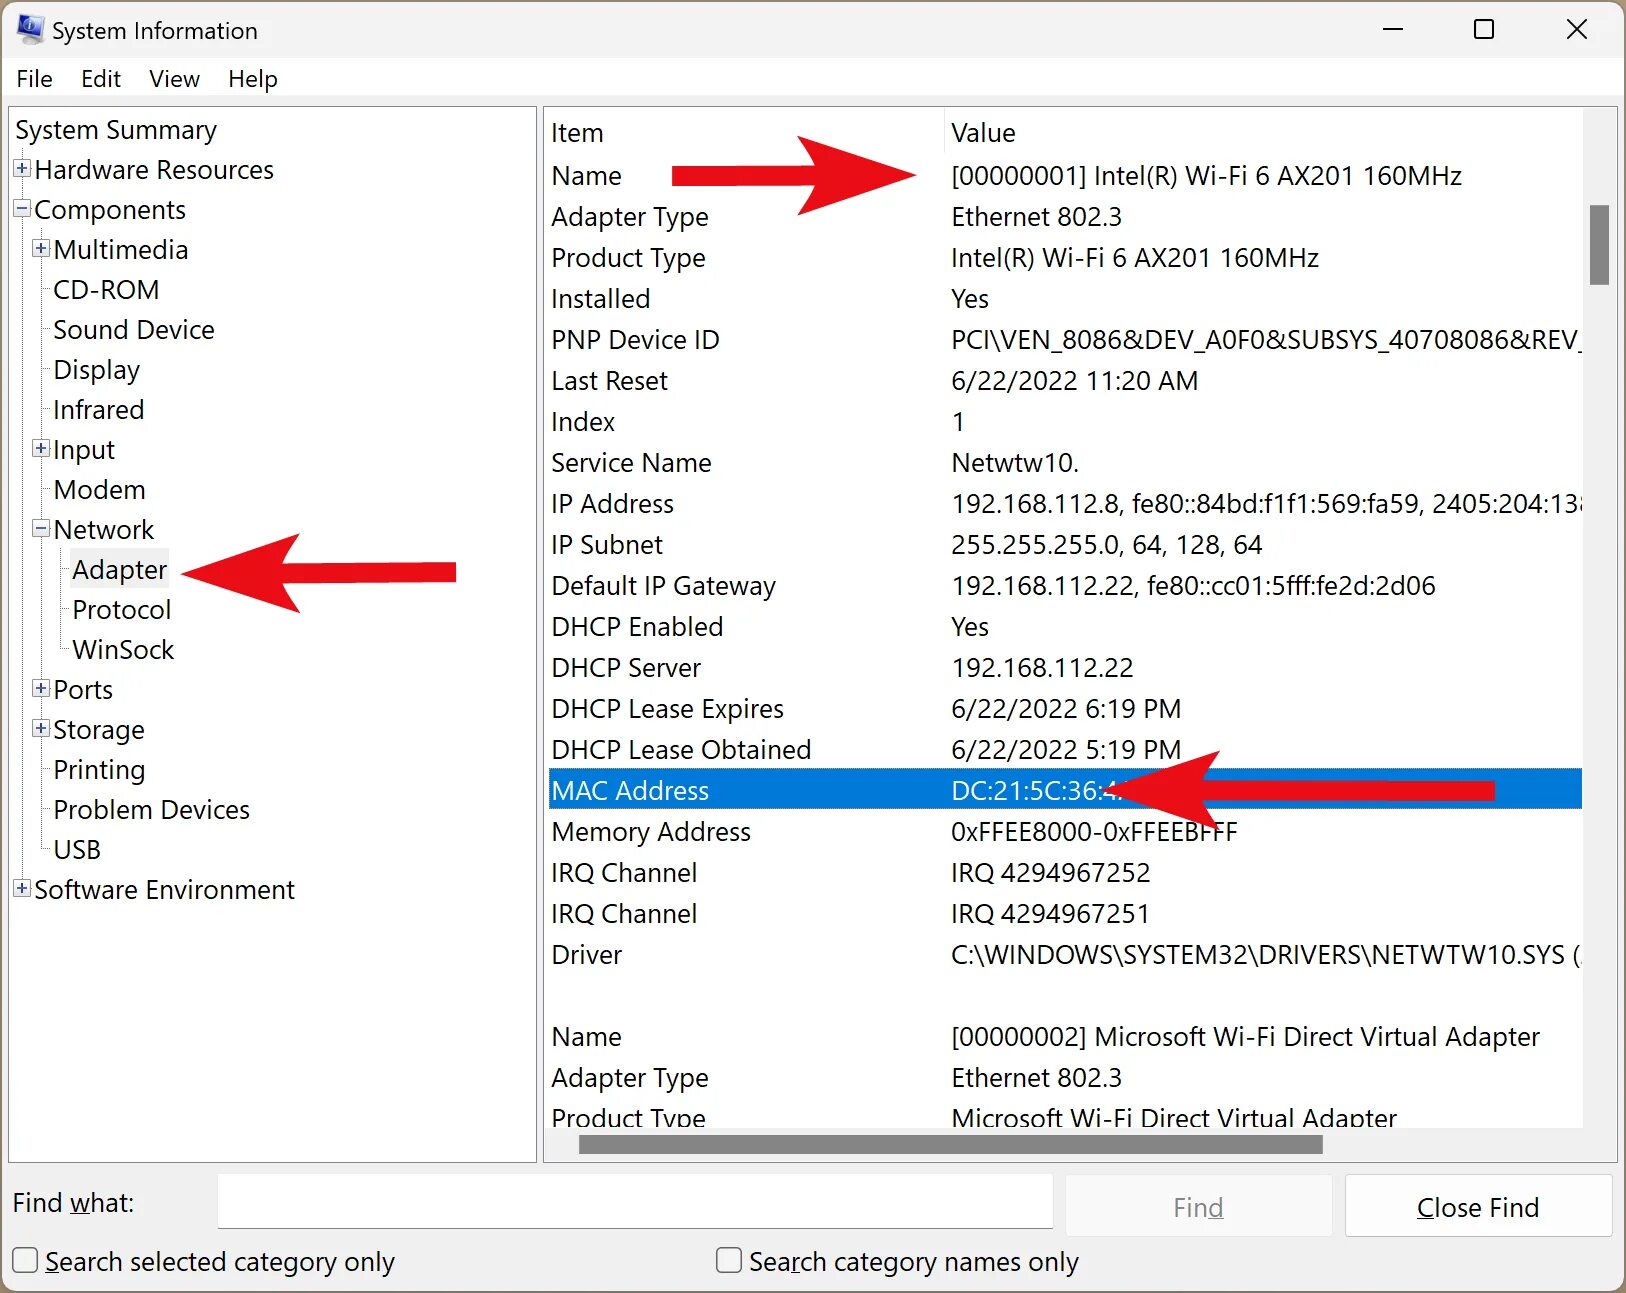Select Ports in the tree
The image size is (1626, 1293).
(x=83, y=690)
